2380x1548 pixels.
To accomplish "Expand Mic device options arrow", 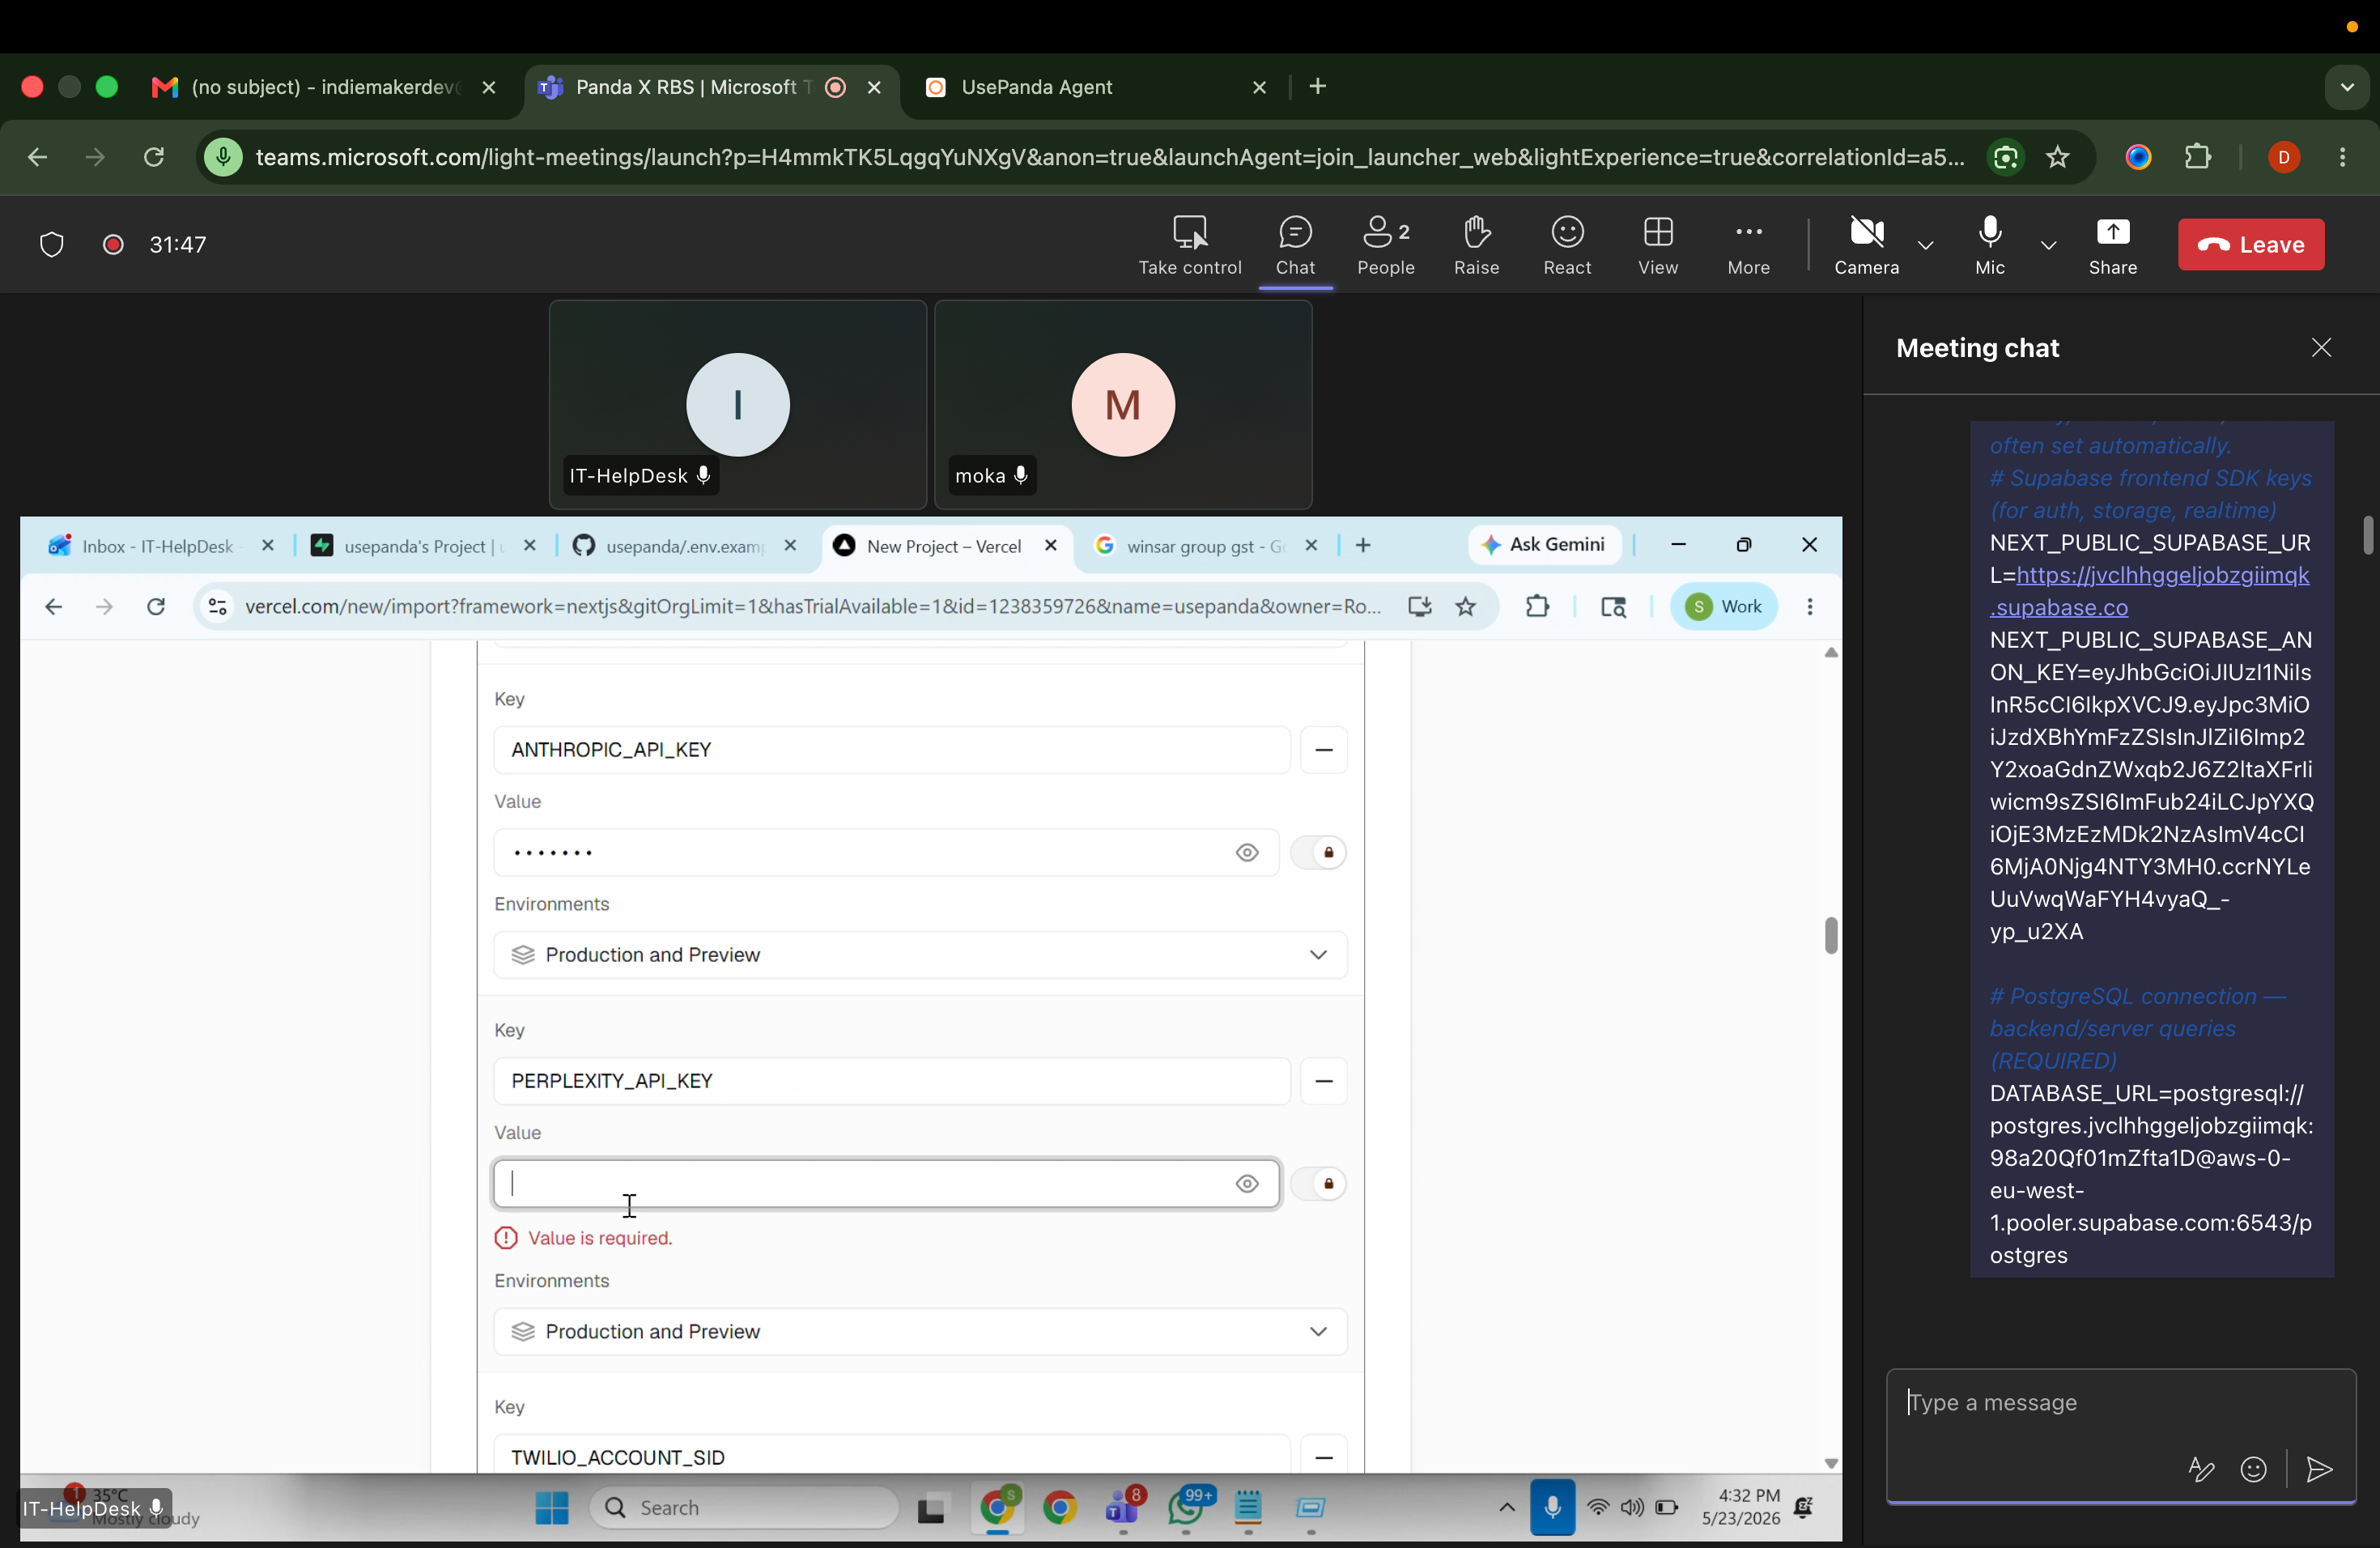I will click(2047, 245).
